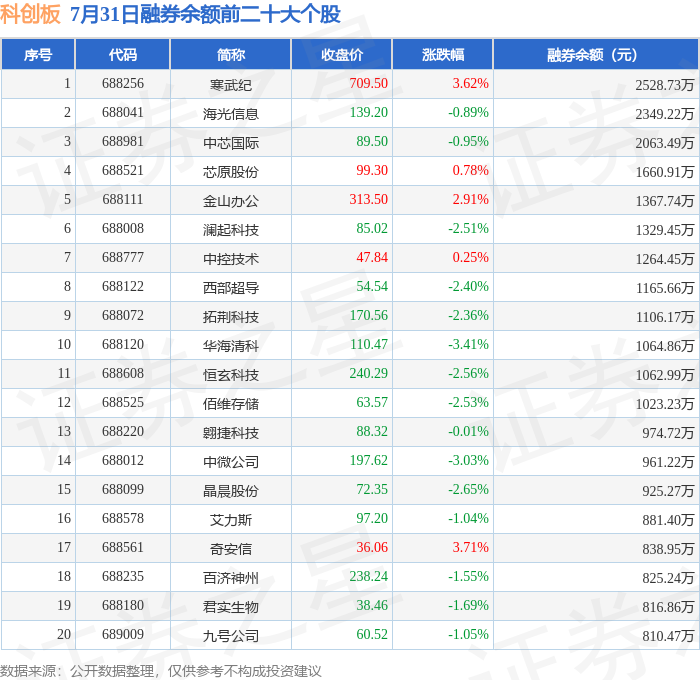Viewport: 700px width, 680px height.
Task: Select the stock name 中控技术
Action: point(231,259)
